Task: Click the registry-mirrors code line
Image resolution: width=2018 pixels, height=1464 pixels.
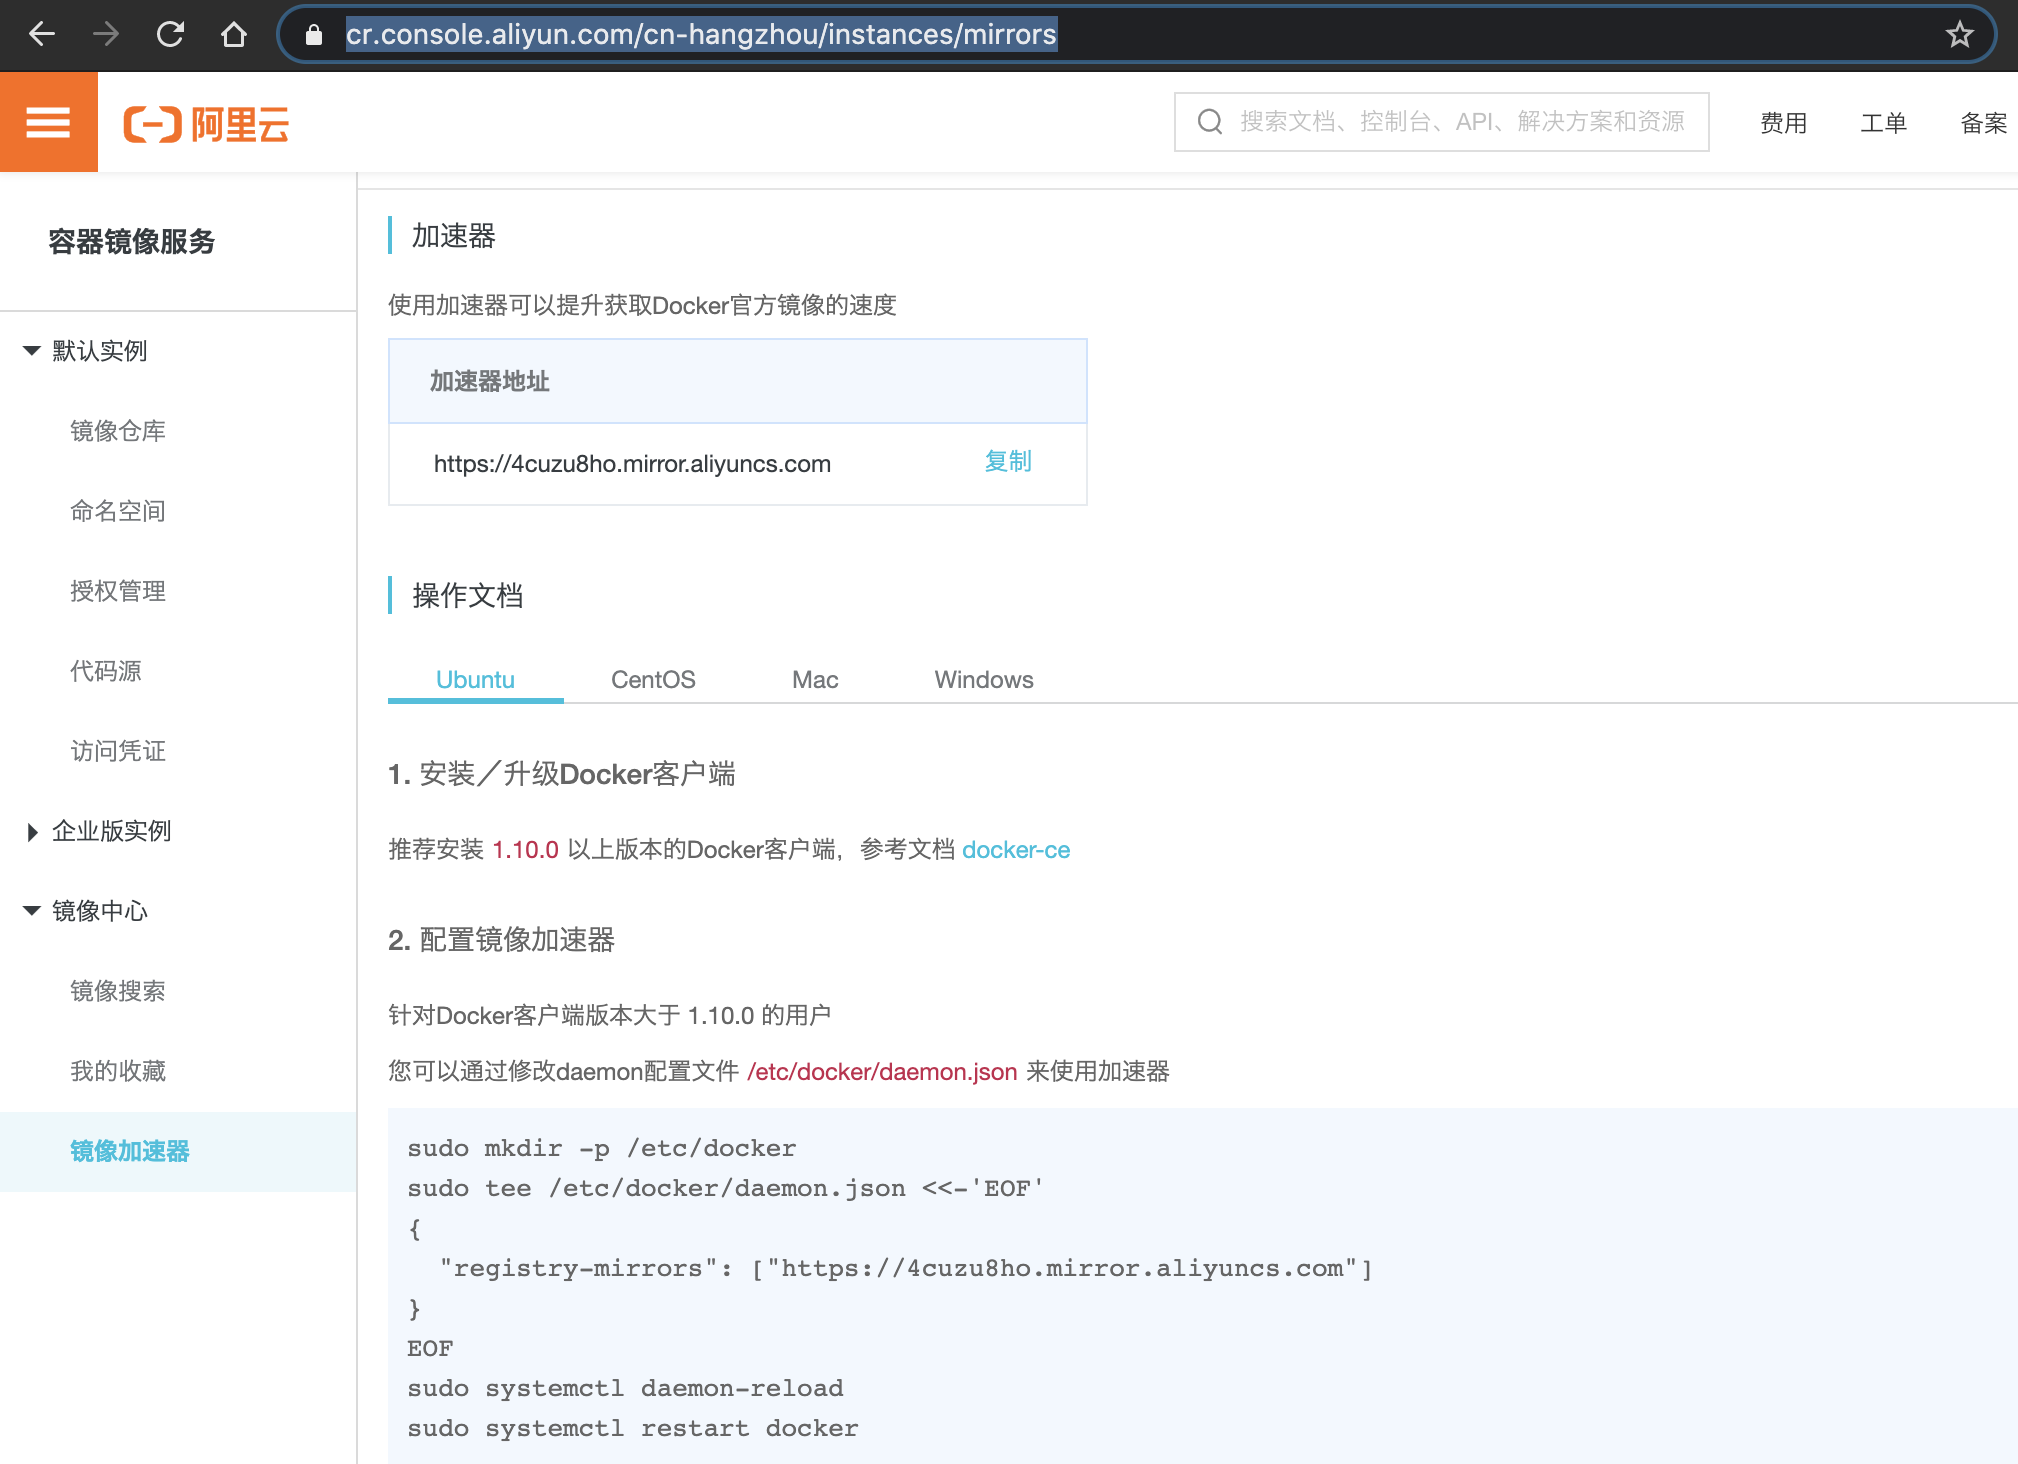Action: click(x=906, y=1269)
